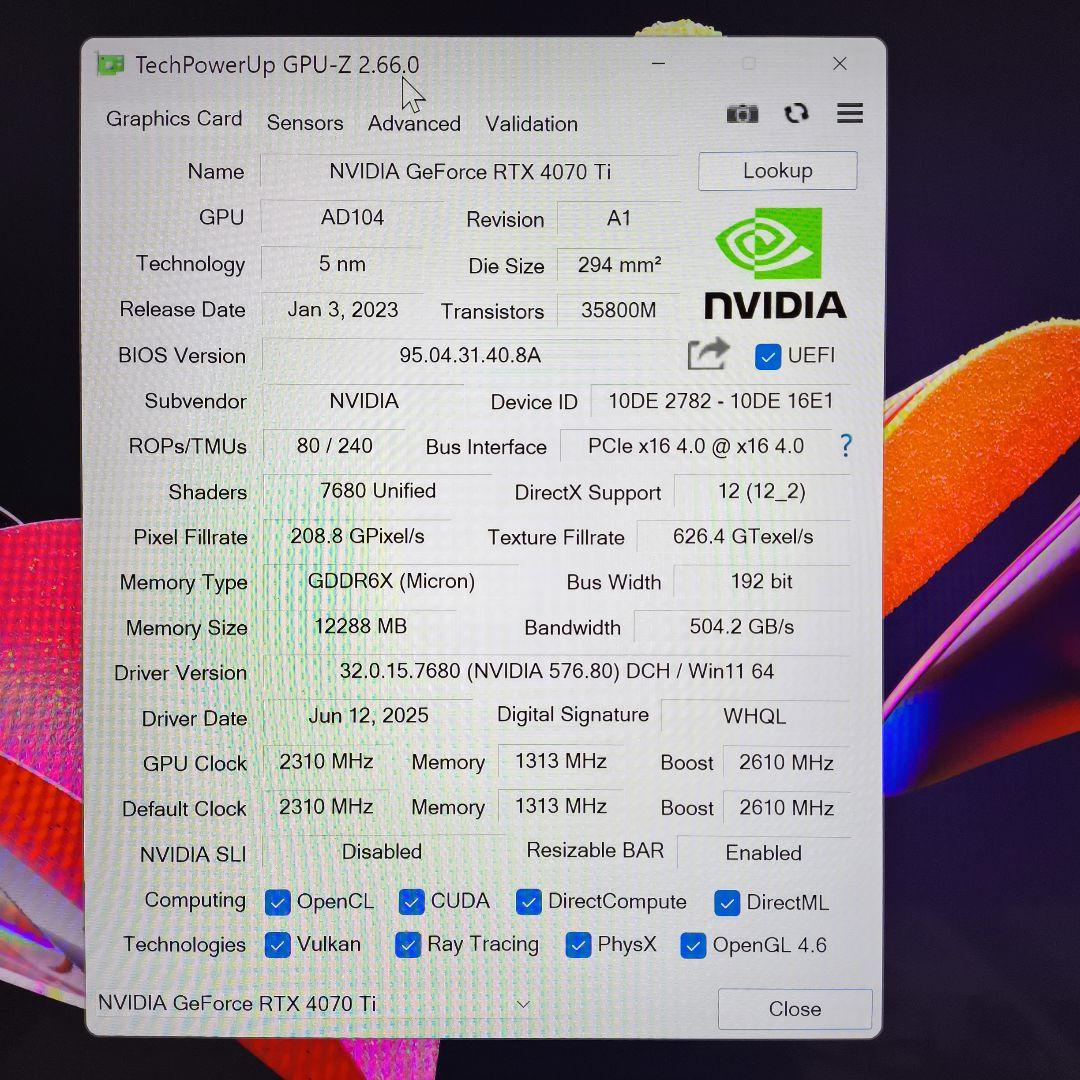
Task: Disable the PhysX checkbox
Action: click(578, 945)
